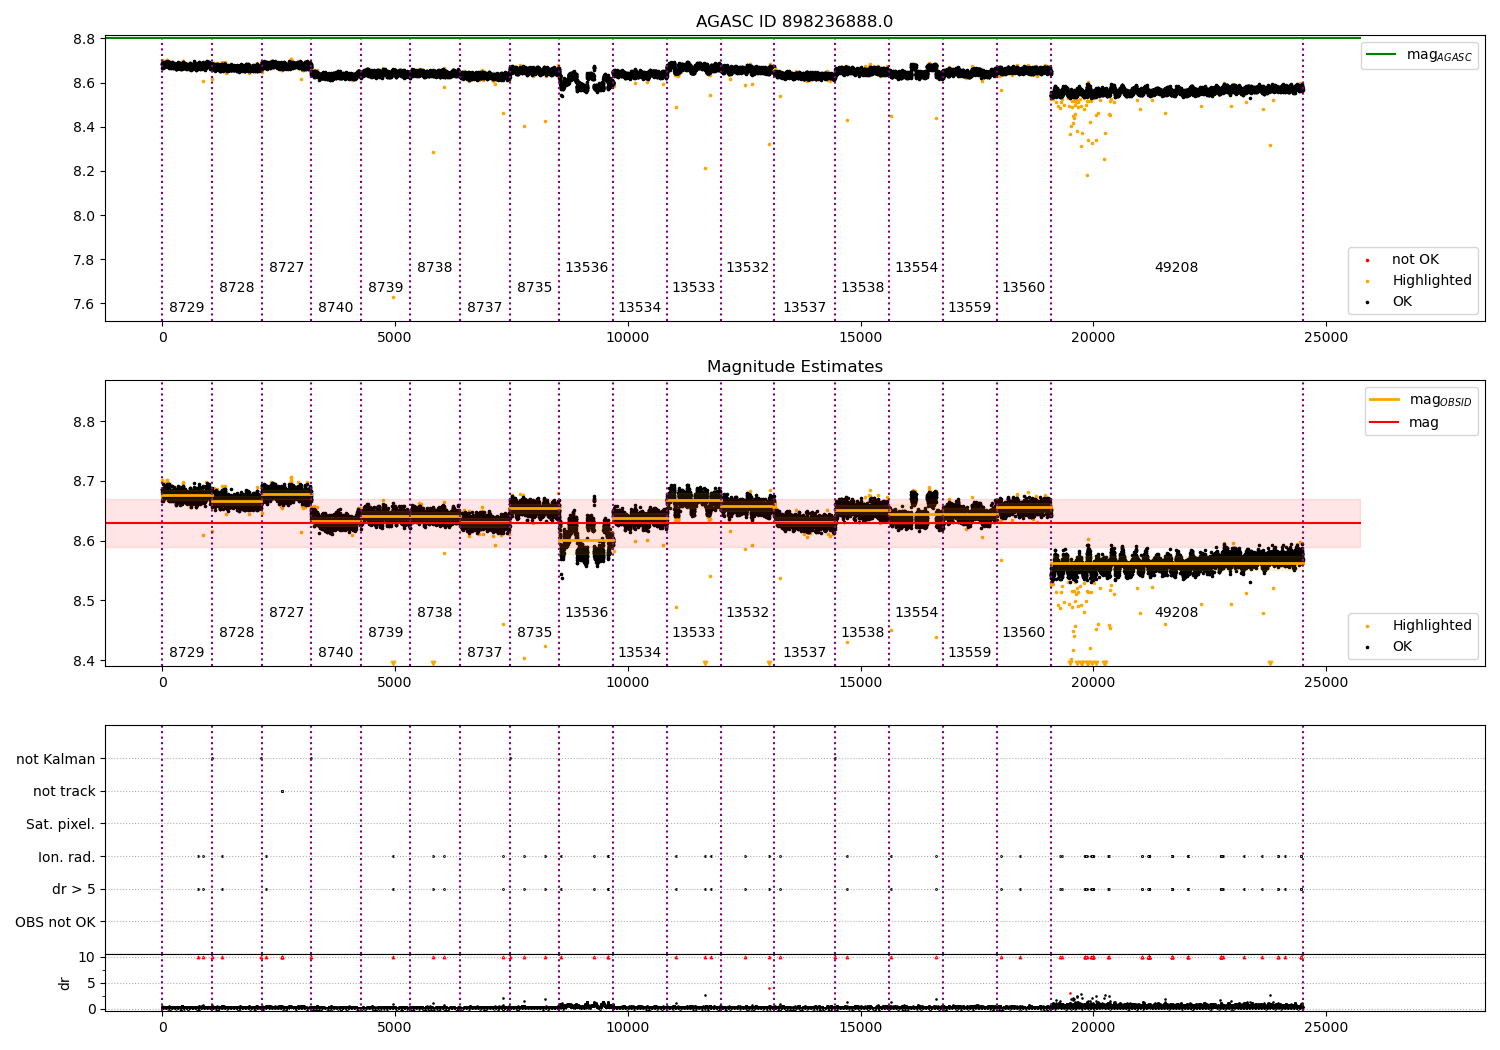The width and height of the screenshot is (1500, 1050).
Task: Click obsid label 13532 in the top plot
Action: tap(748, 268)
